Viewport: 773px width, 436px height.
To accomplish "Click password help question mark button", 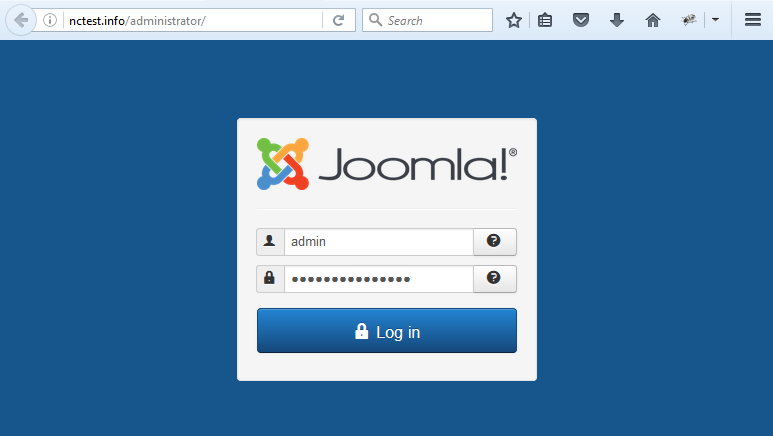I will tap(494, 279).
